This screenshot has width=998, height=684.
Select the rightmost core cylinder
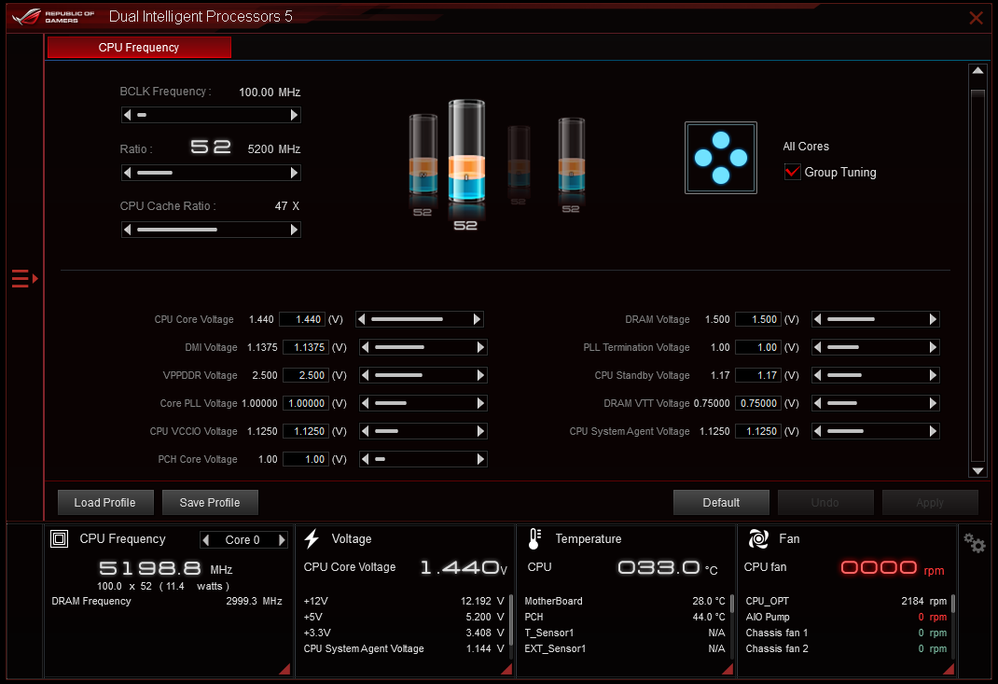pyautogui.click(x=571, y=155)
